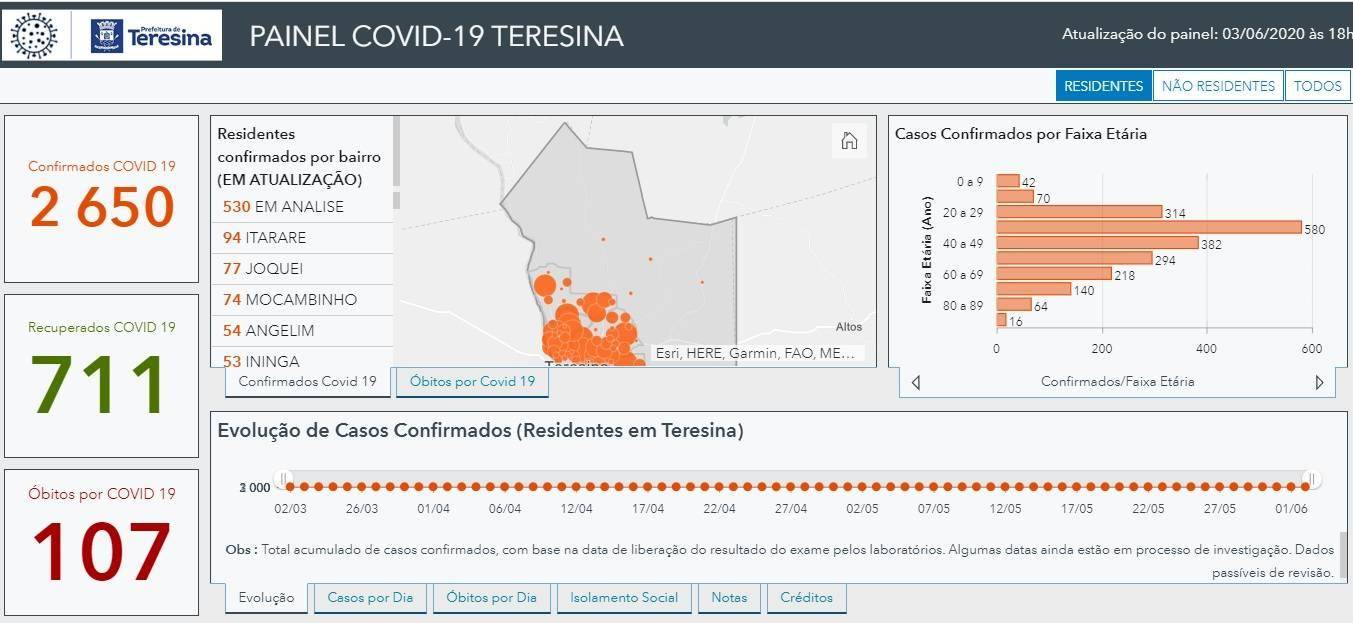Image resolution: width=1353 pixels, height=623 pixels.
Task: Go to previous age chart arrow
Action: (x=916, y=382)
